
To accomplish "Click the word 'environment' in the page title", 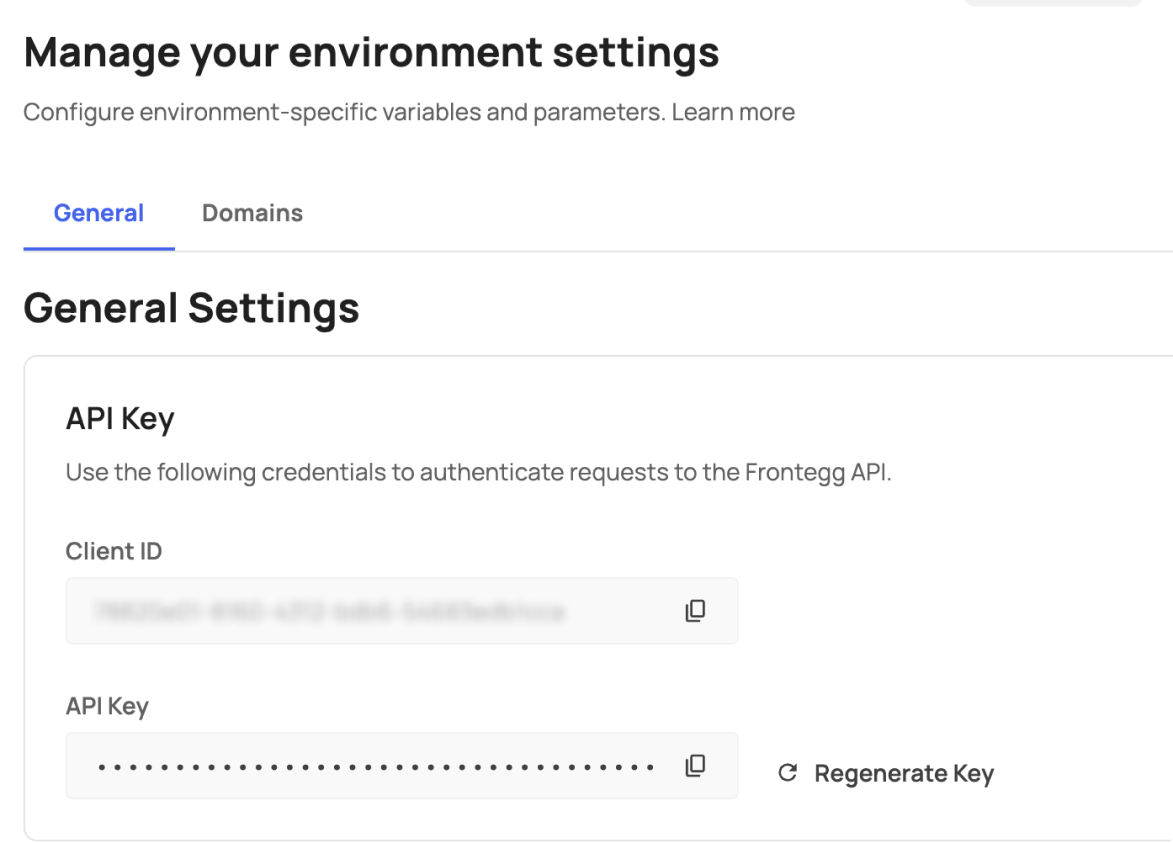I will [x=417, y=52].
